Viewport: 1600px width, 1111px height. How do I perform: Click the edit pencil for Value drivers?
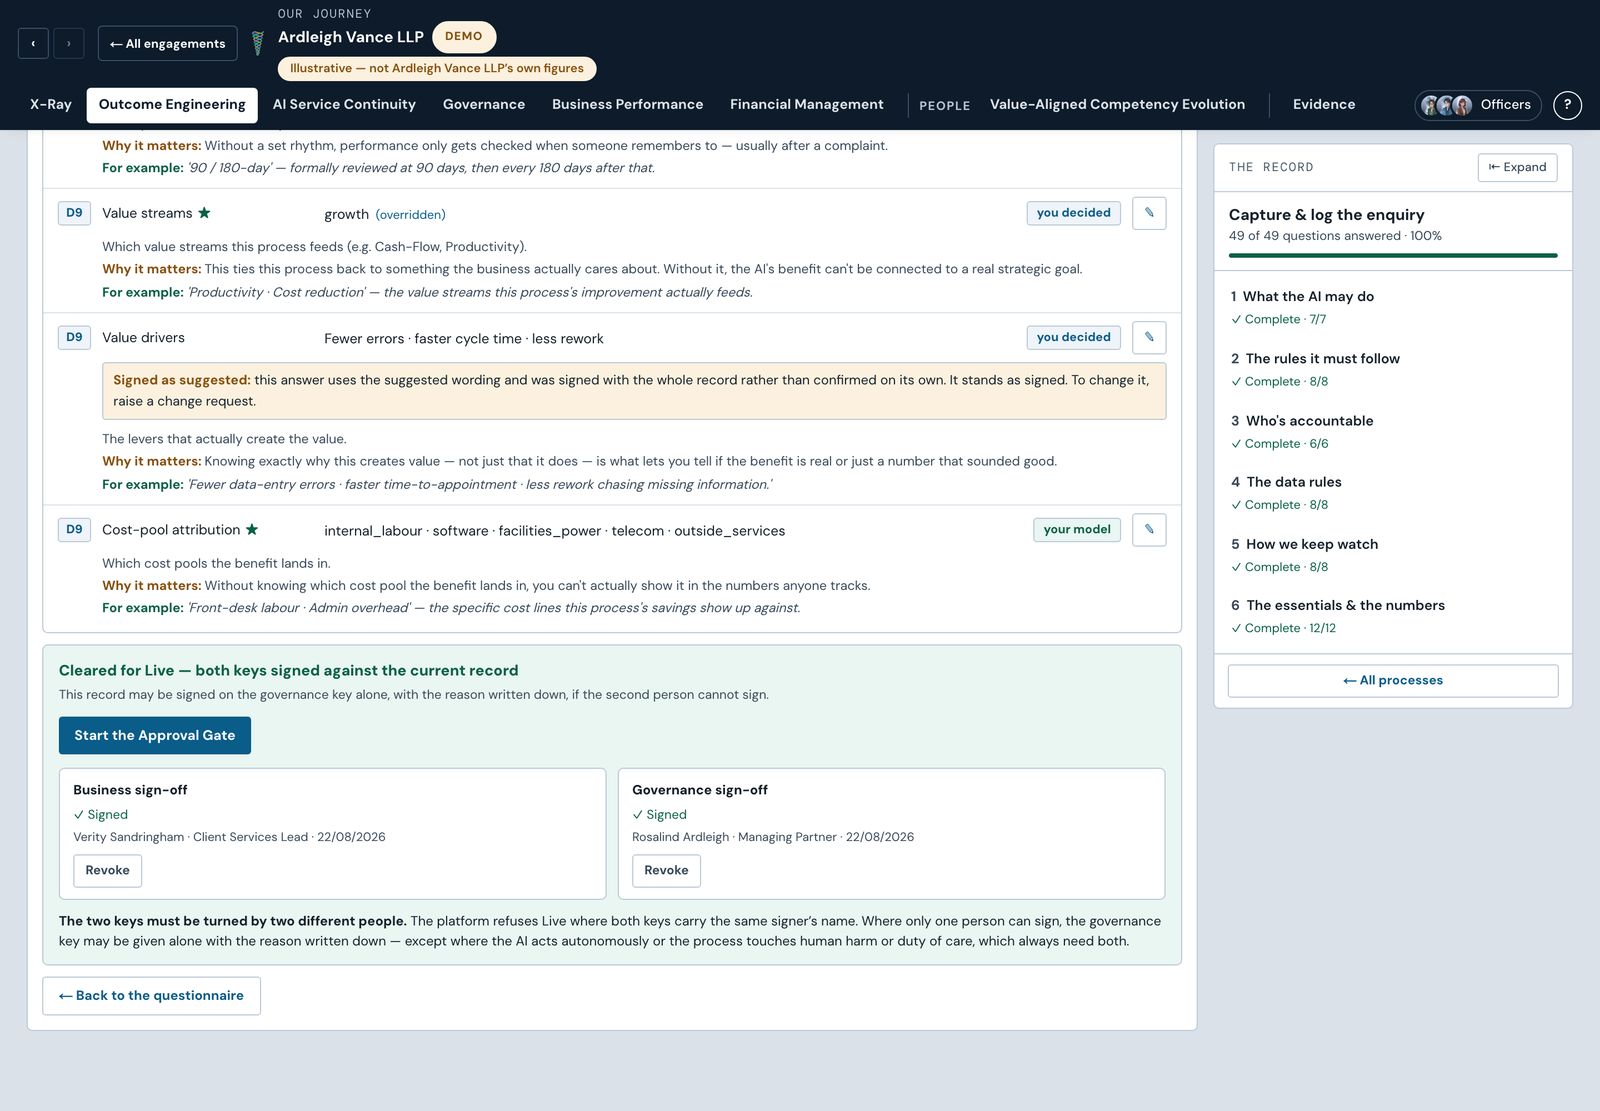(1149, 337)
